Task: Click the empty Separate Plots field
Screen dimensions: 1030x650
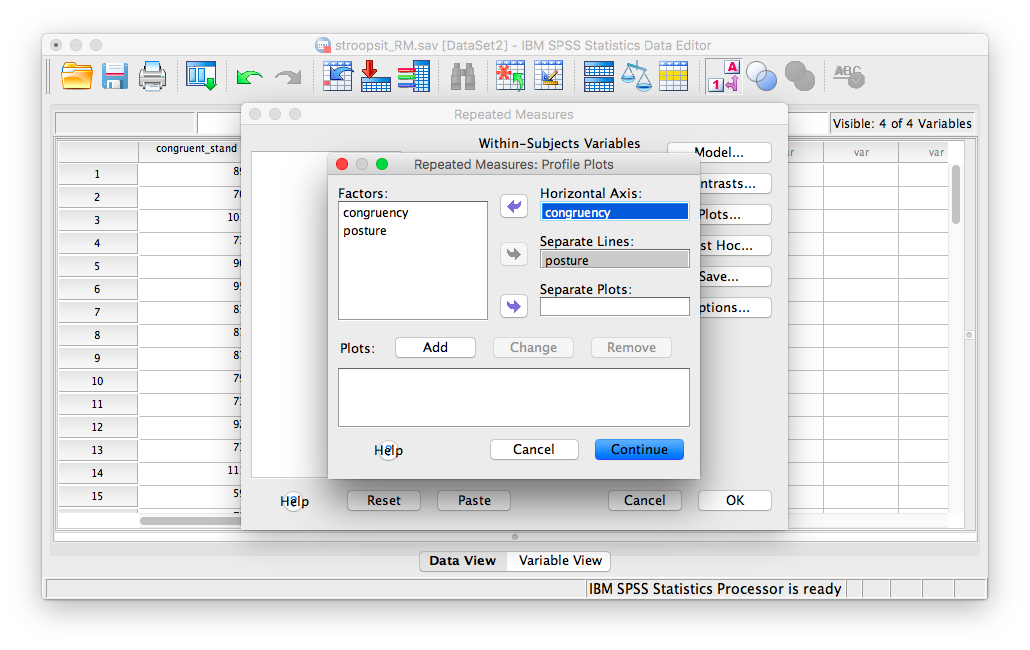Action: 615,307
